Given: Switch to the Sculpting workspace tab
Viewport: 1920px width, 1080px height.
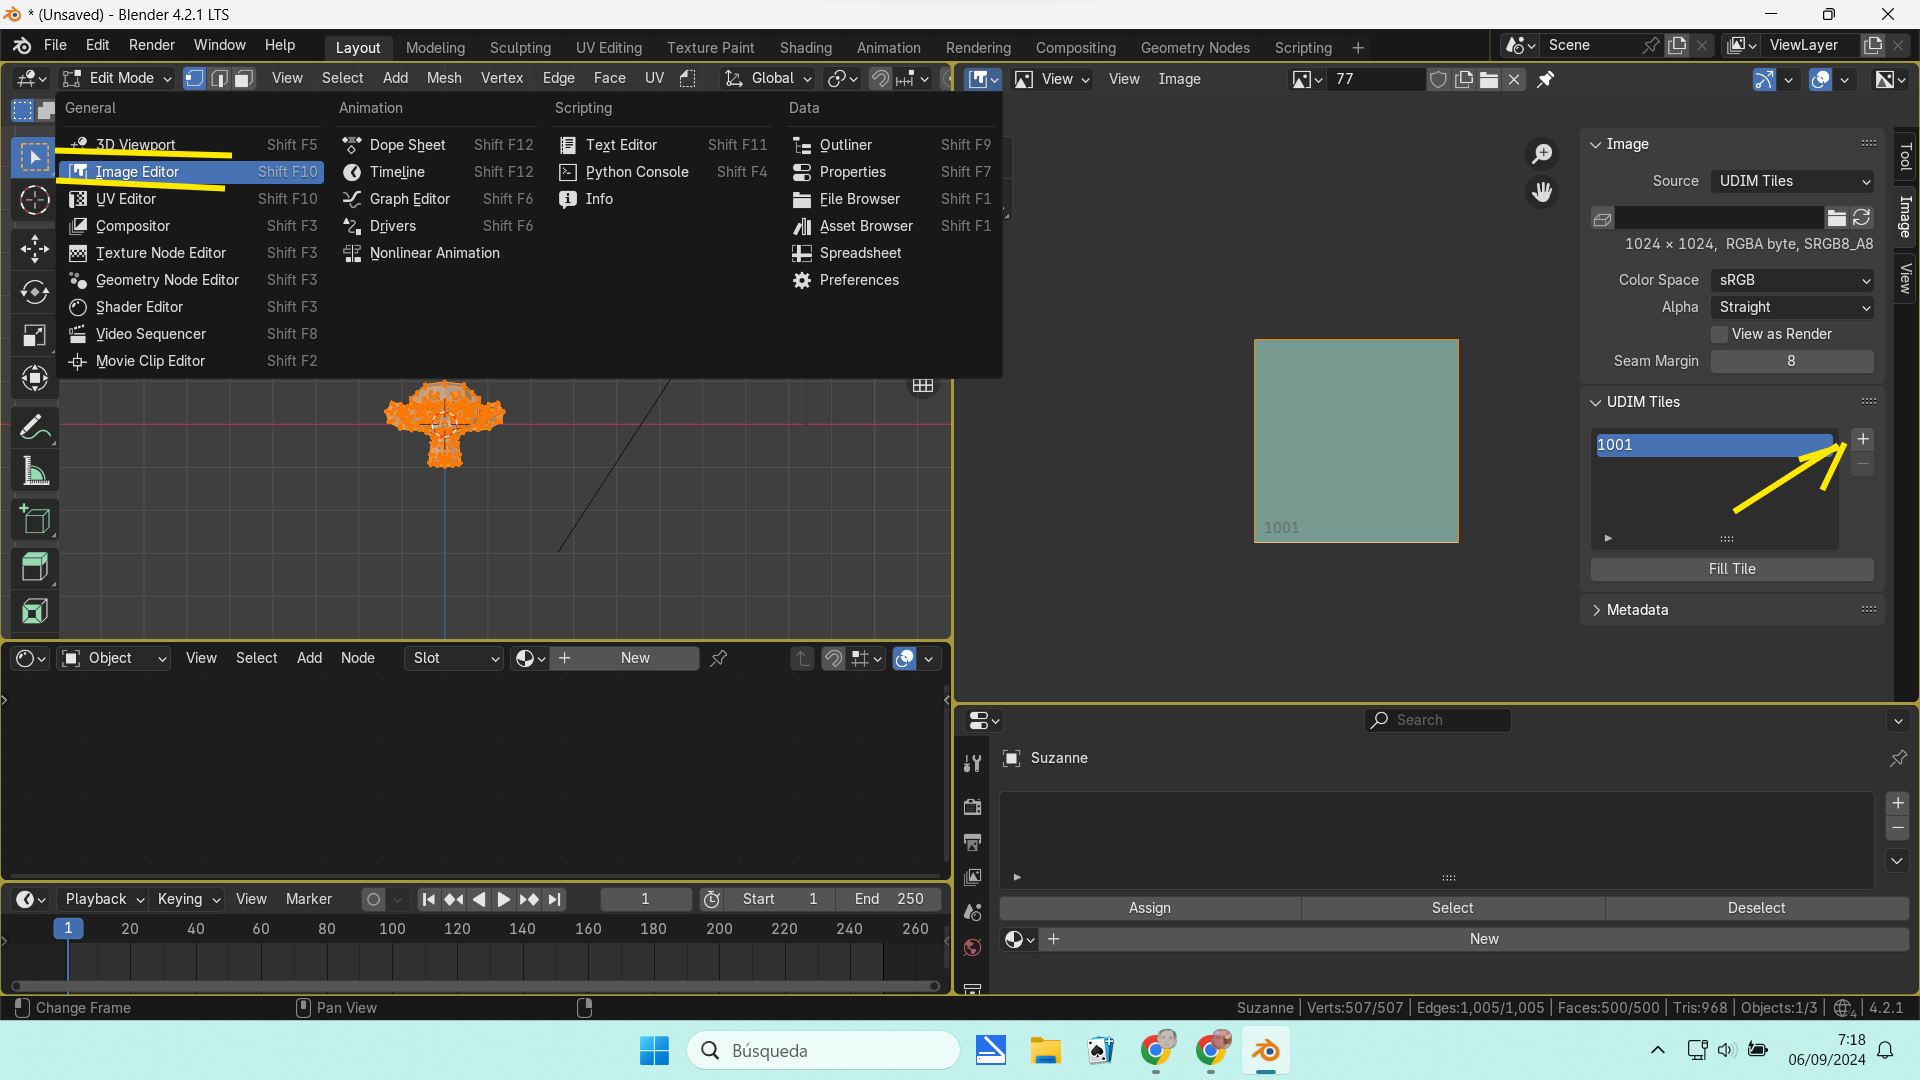Looking at the screenshot, I should 520,48.
